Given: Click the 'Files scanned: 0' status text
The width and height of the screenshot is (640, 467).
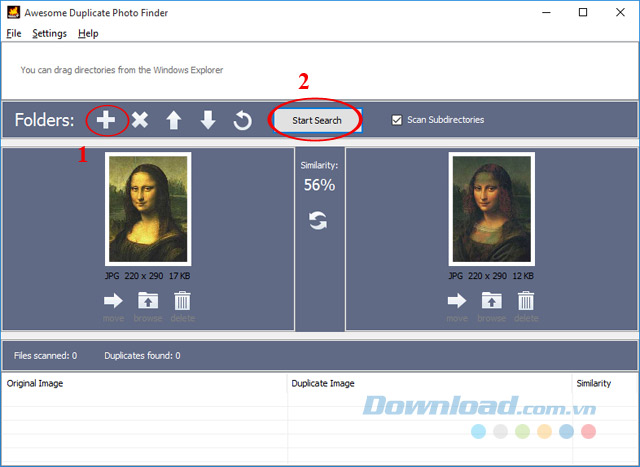Looking at the screenshot, I should click(x=45, y=356).
